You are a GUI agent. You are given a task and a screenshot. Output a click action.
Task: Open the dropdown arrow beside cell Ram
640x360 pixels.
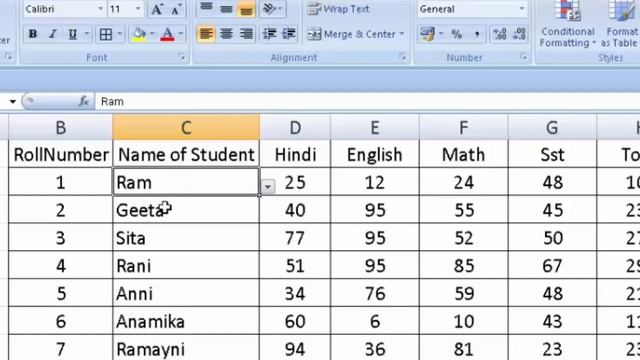tap(268, 187)
